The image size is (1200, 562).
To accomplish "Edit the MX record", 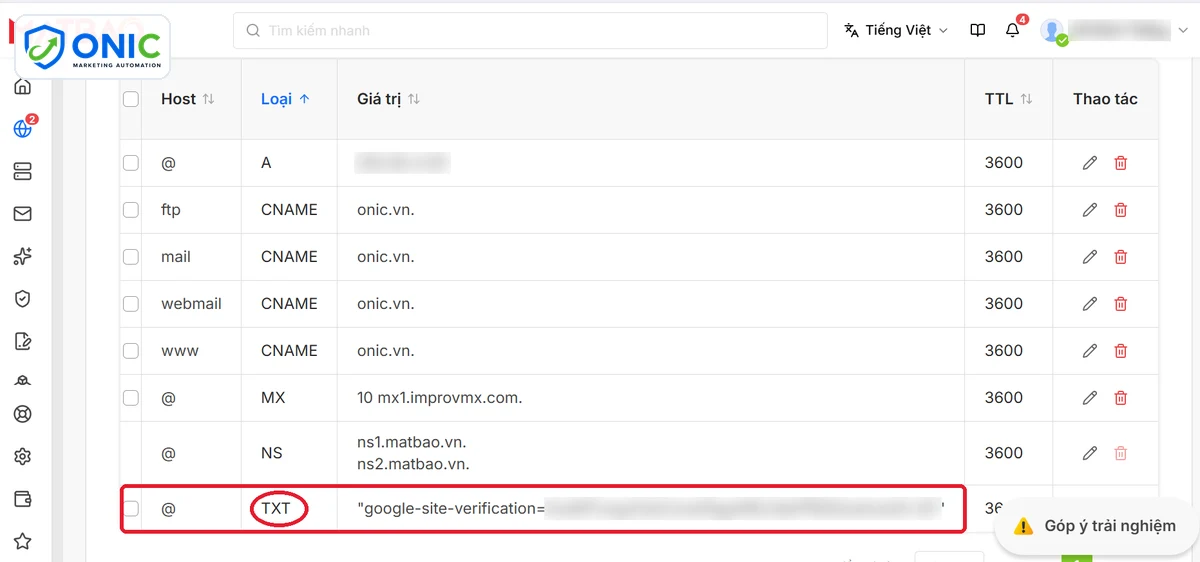I will [x=1090, y=398].
